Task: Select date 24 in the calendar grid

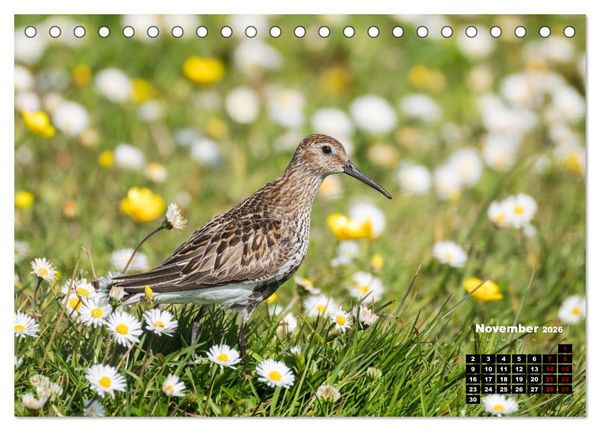Action: pyautogui.click(x=488, y=390)
